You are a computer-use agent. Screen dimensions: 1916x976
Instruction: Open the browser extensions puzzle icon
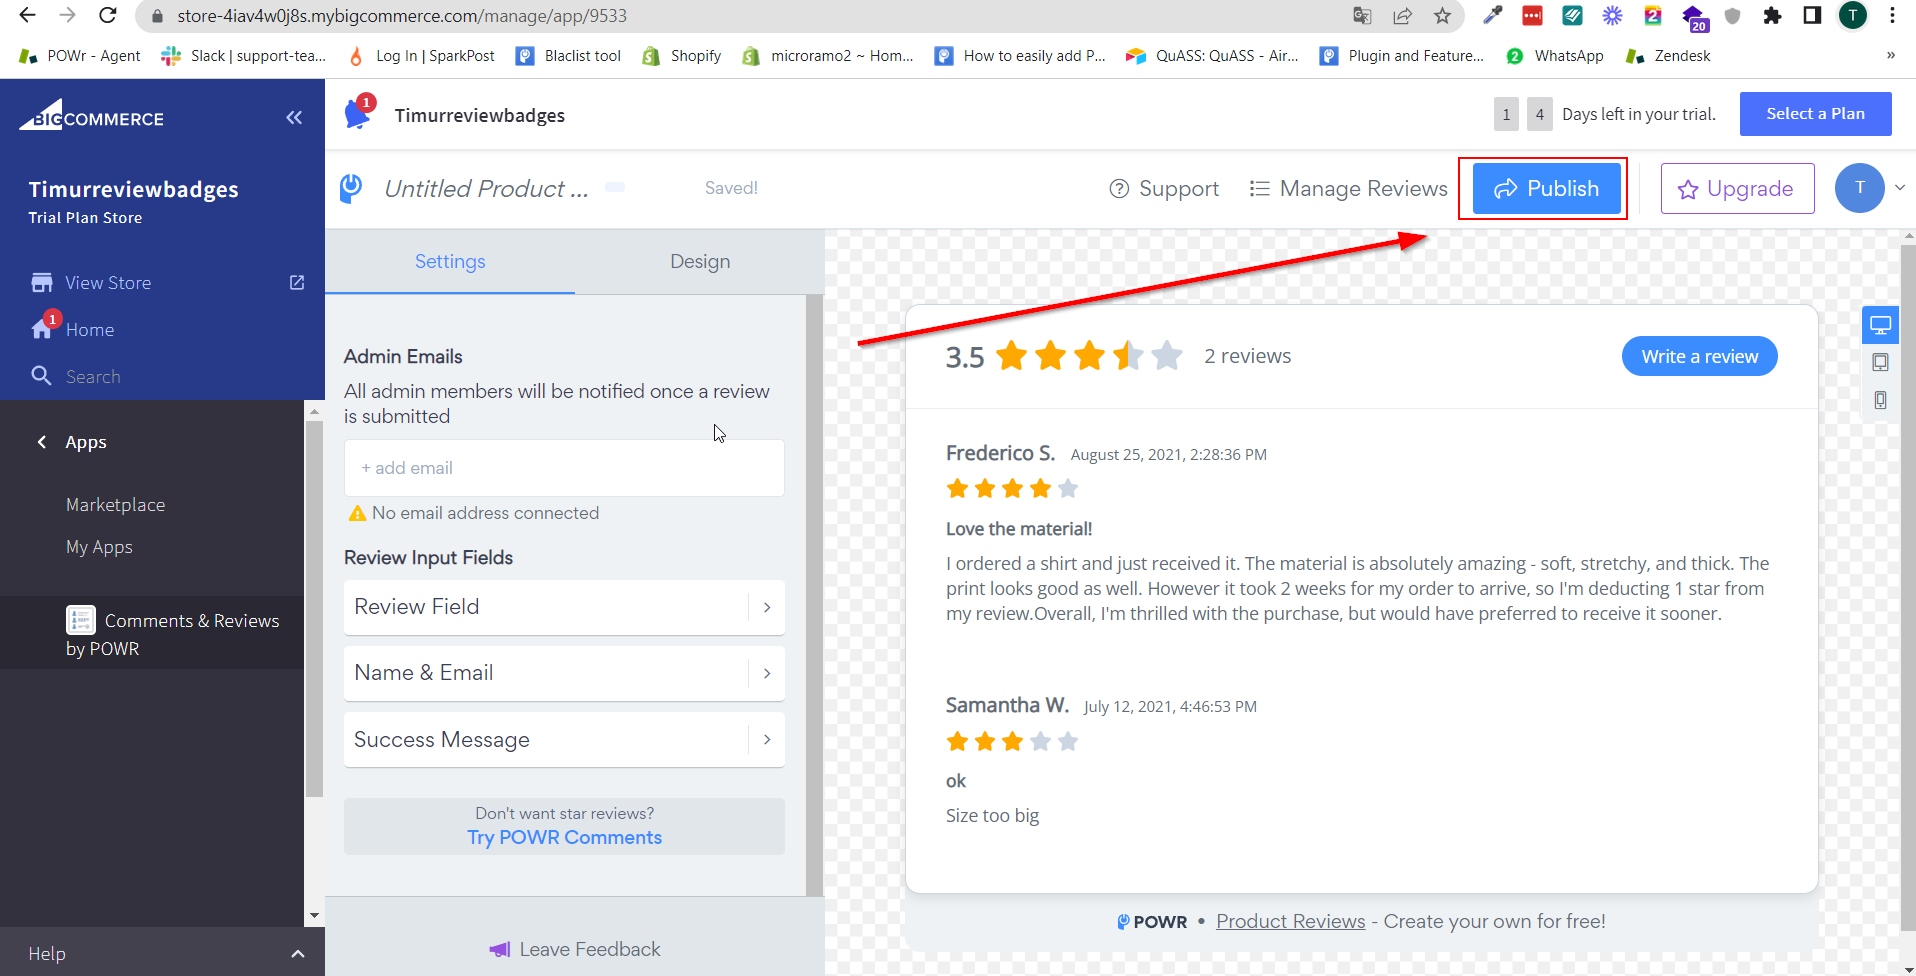point(1772,15)
